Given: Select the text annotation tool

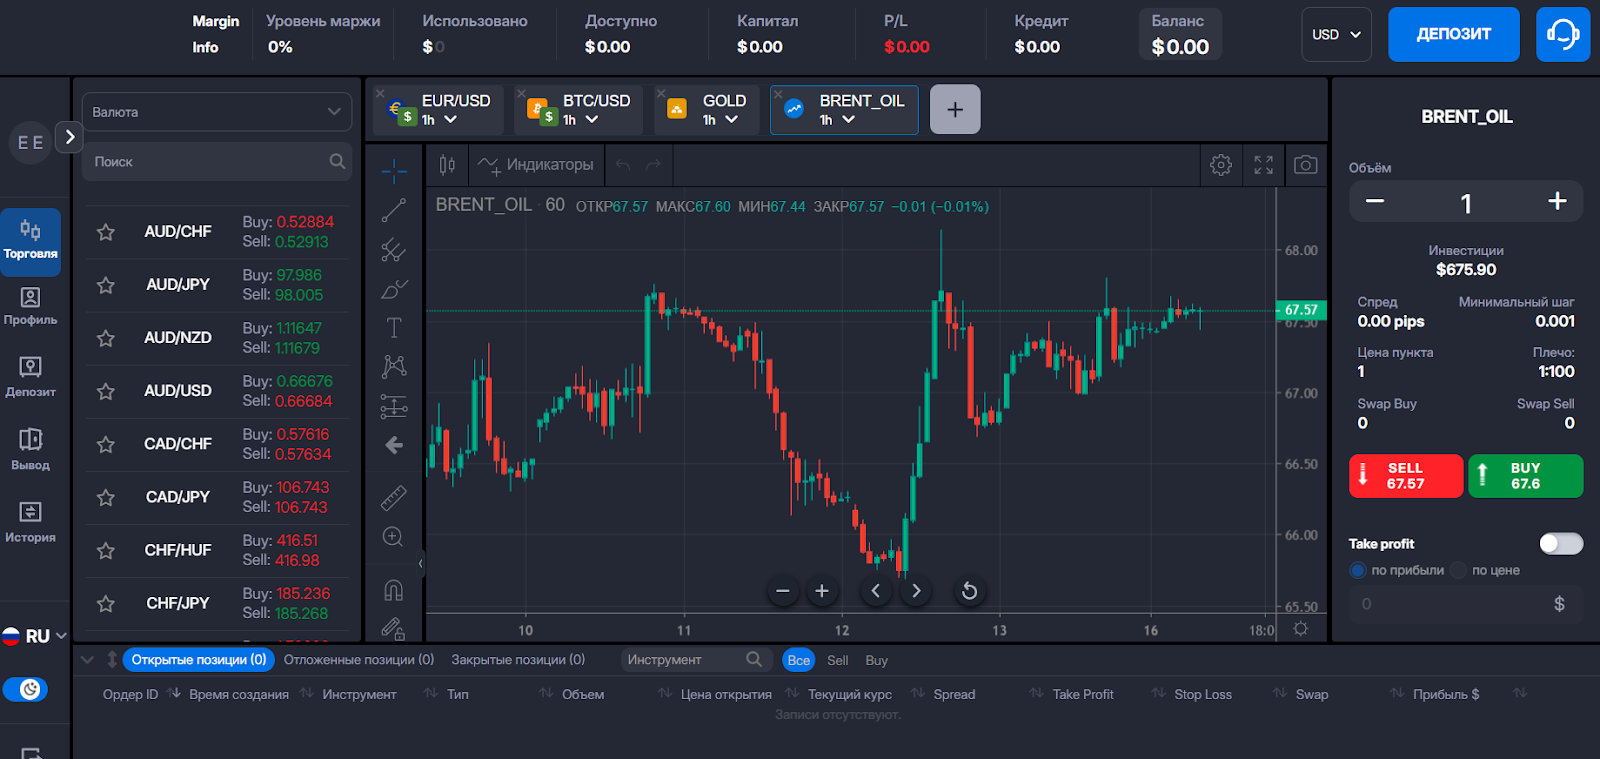Looking at the screenshot, I should click(x=394, y=328).
